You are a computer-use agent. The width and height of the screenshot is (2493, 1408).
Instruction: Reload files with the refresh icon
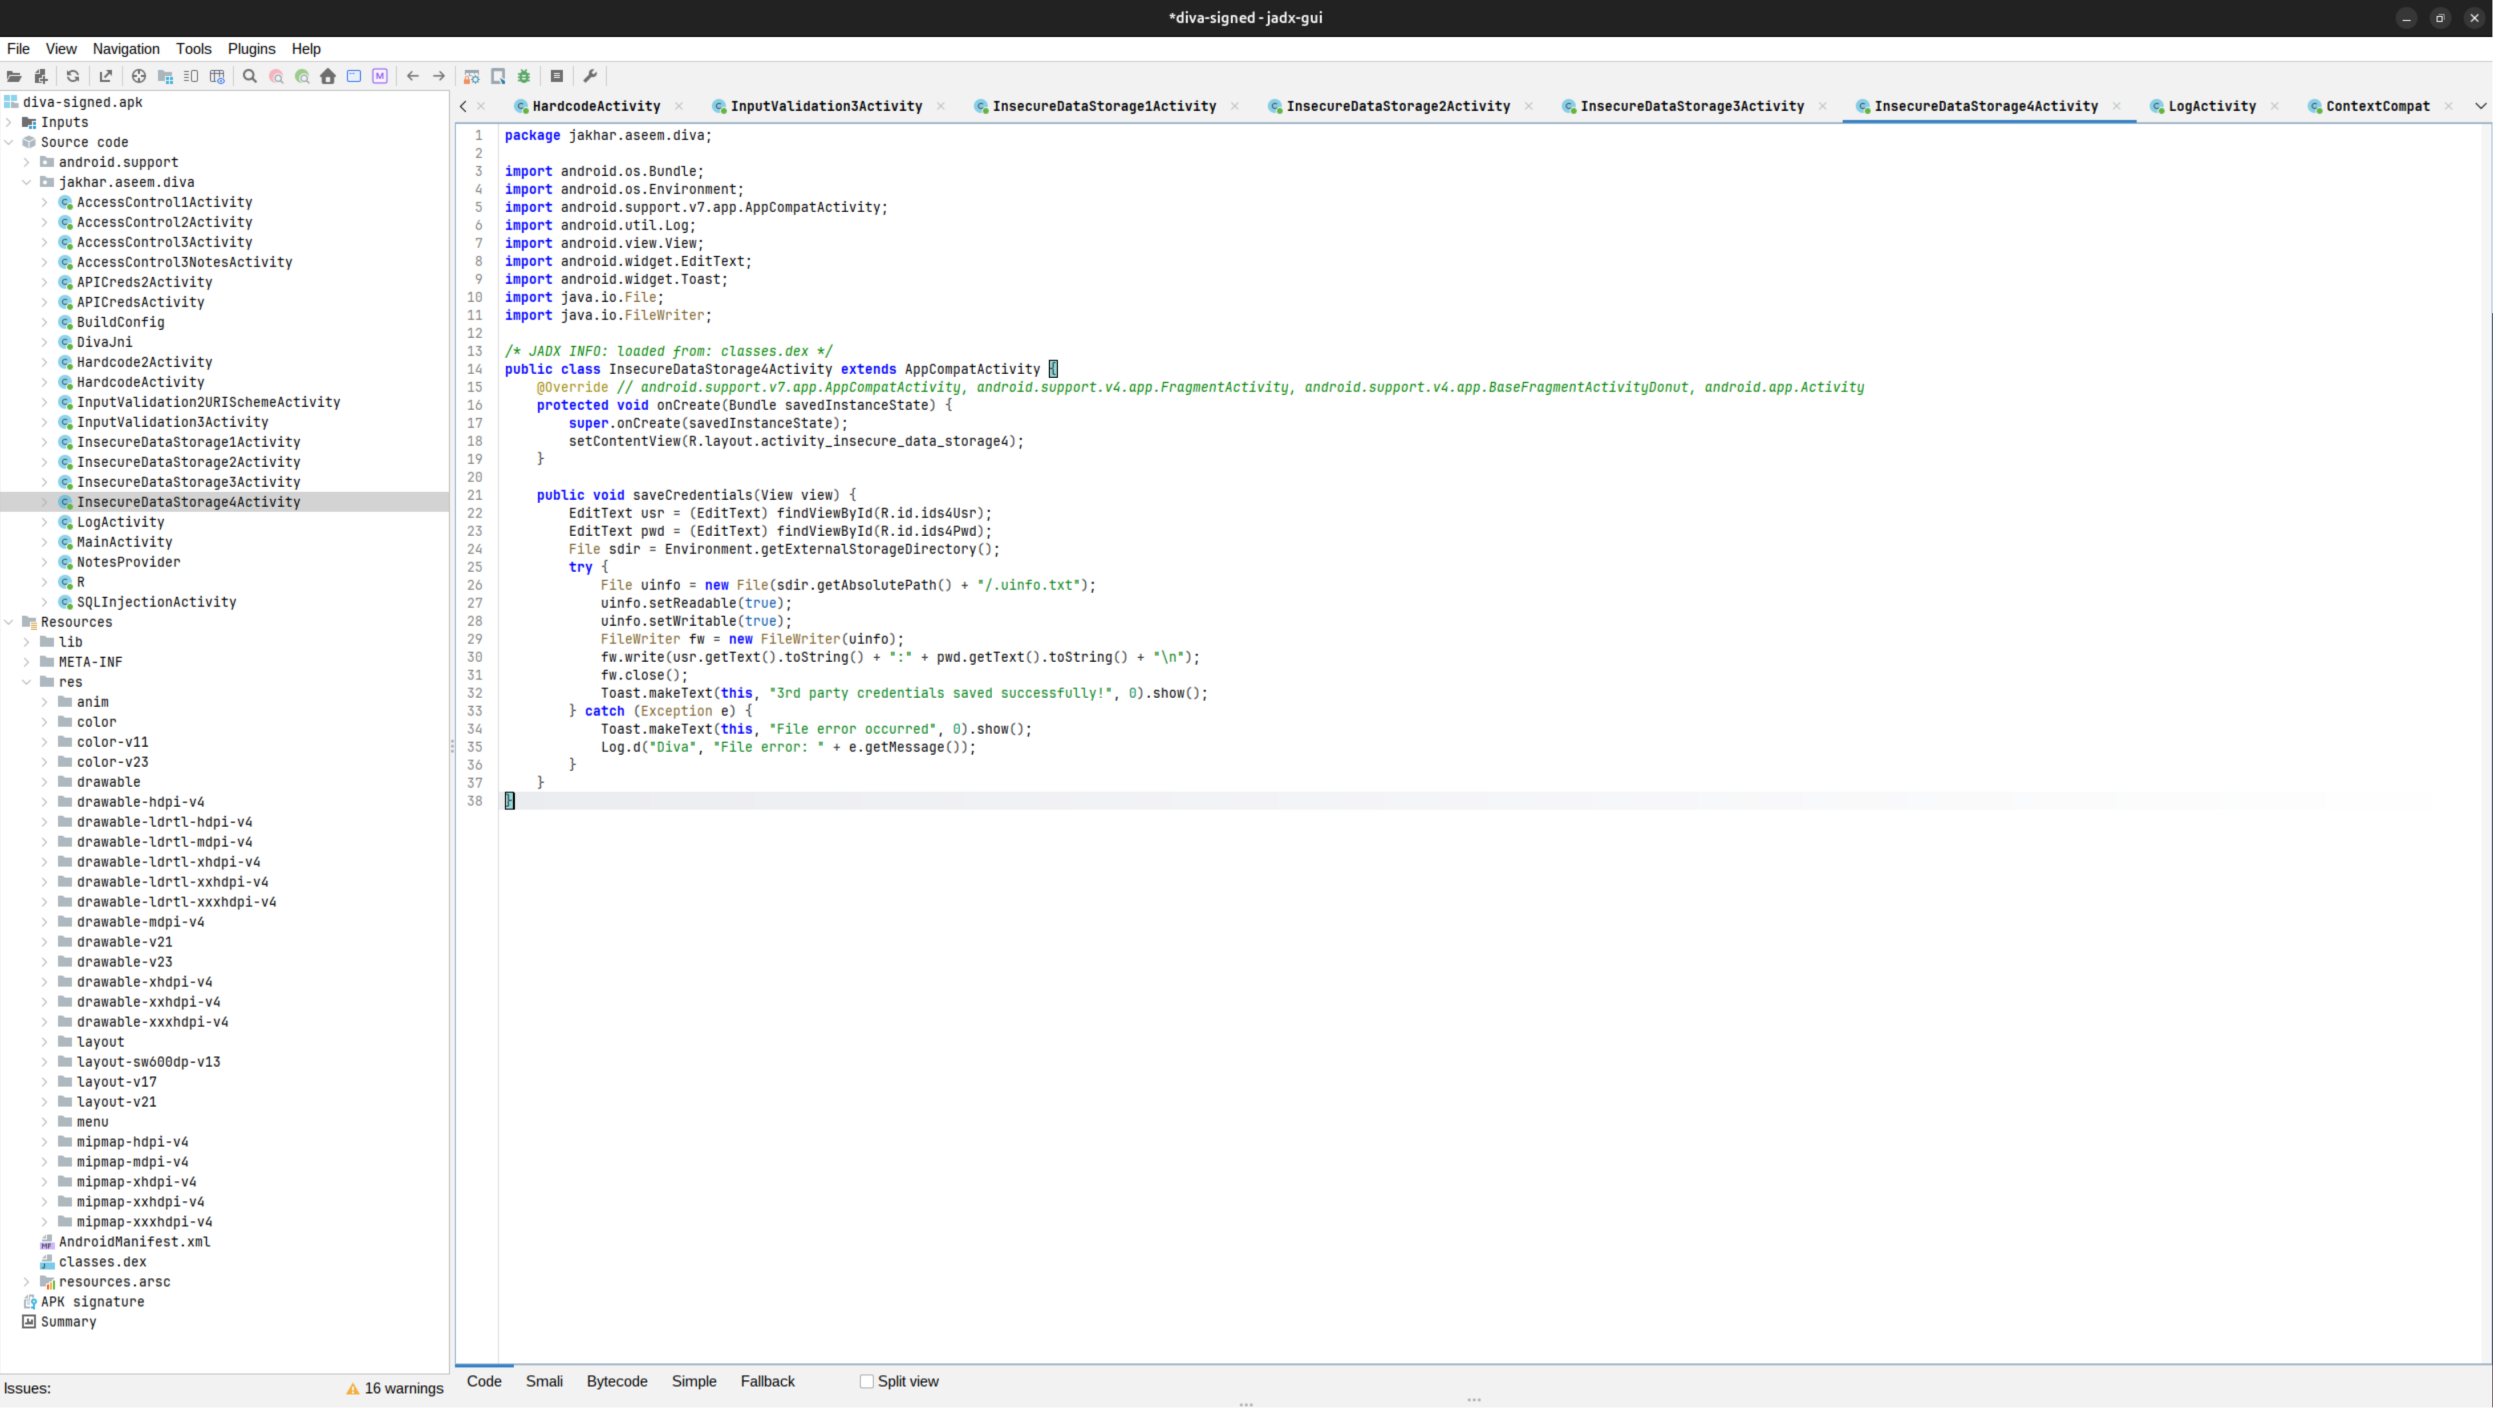pyautogui.click(x=73, y=76)
